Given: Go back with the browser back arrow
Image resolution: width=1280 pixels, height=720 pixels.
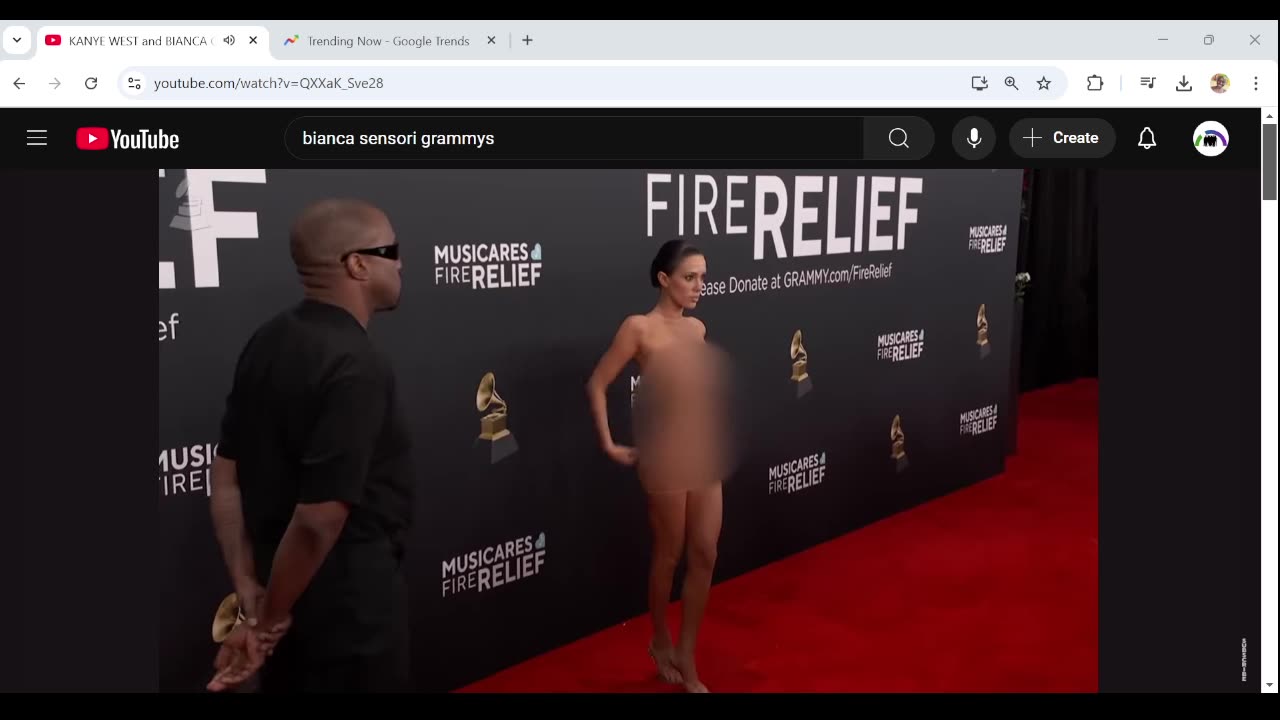Looking at the screenshot, I should tap(19, 83).
